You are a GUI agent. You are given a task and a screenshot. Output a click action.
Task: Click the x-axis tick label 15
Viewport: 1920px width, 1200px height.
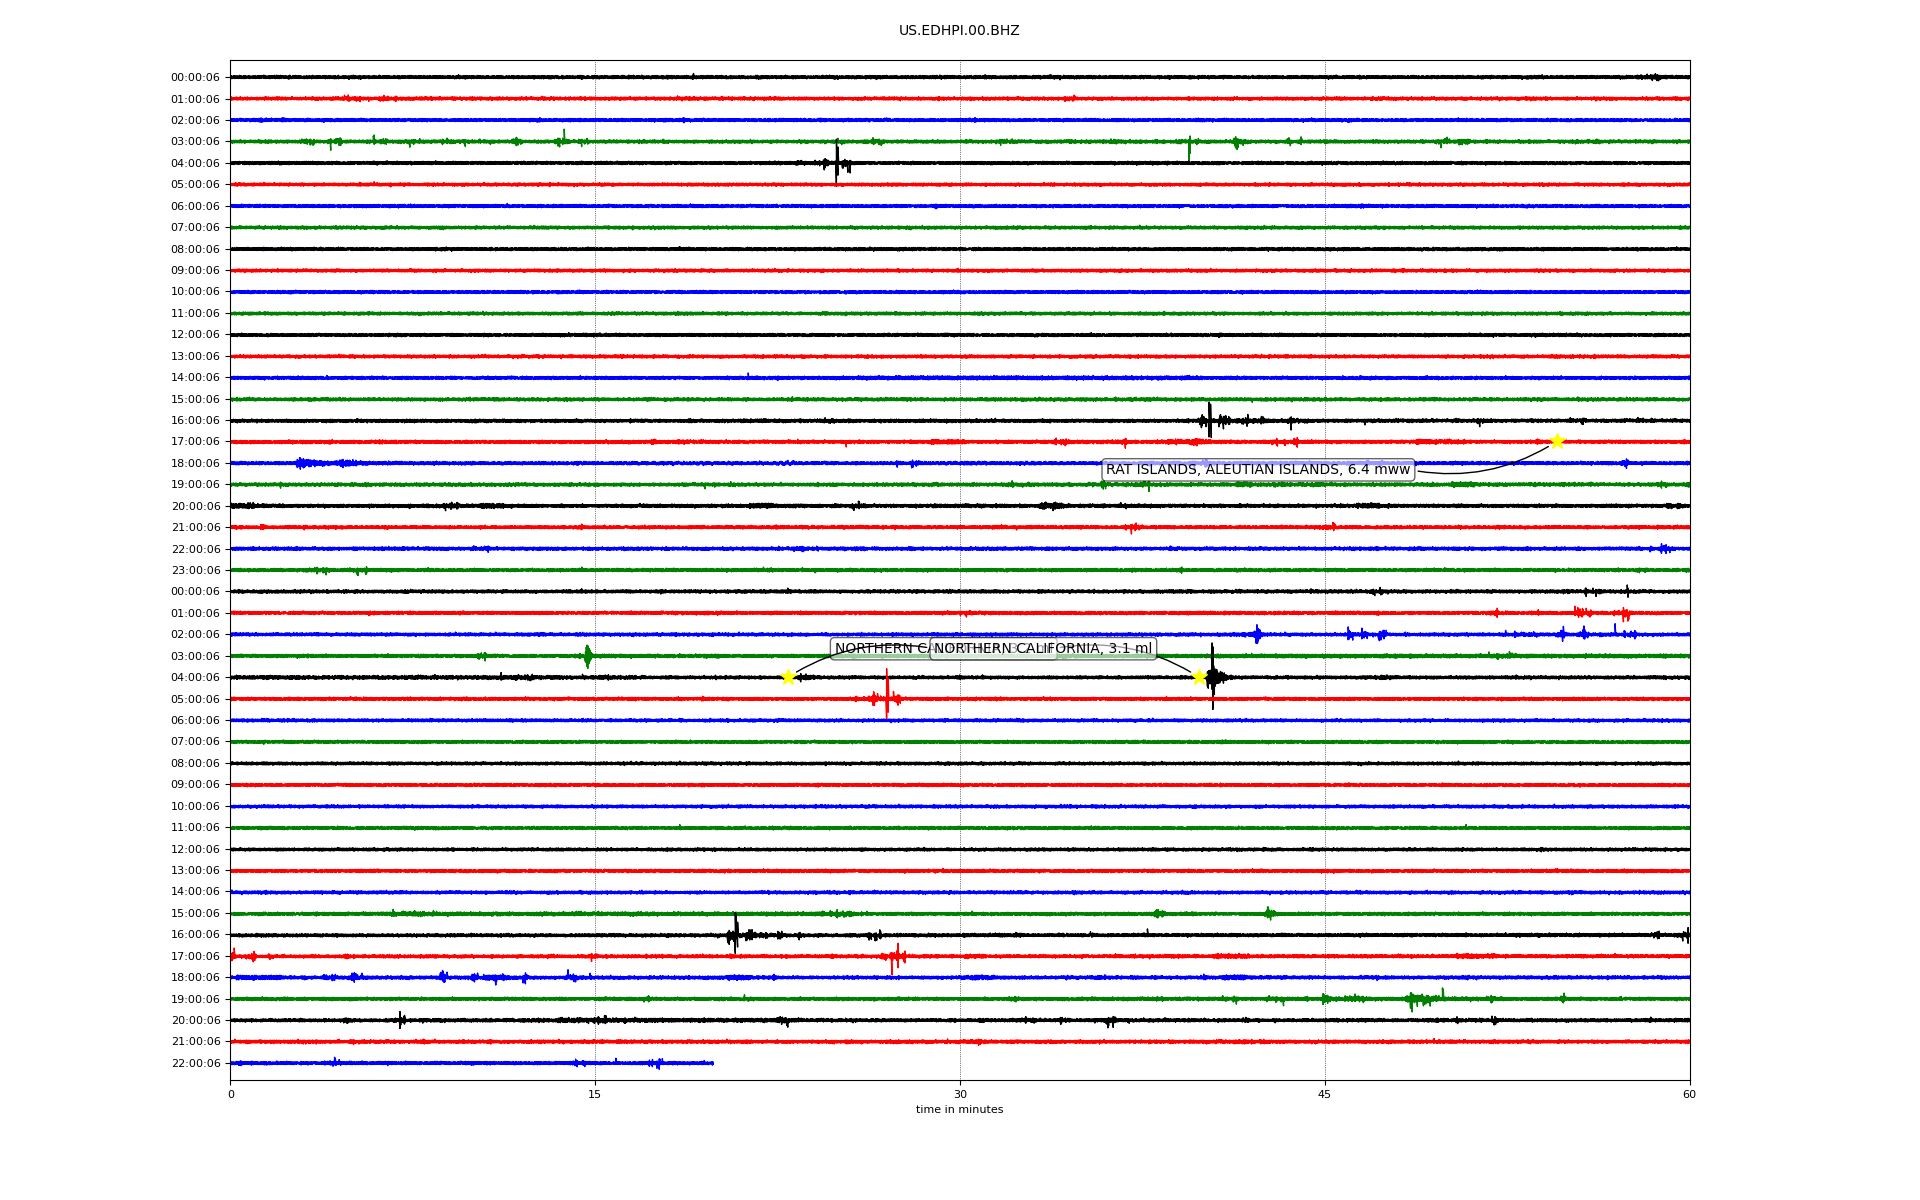(595, 1094)
